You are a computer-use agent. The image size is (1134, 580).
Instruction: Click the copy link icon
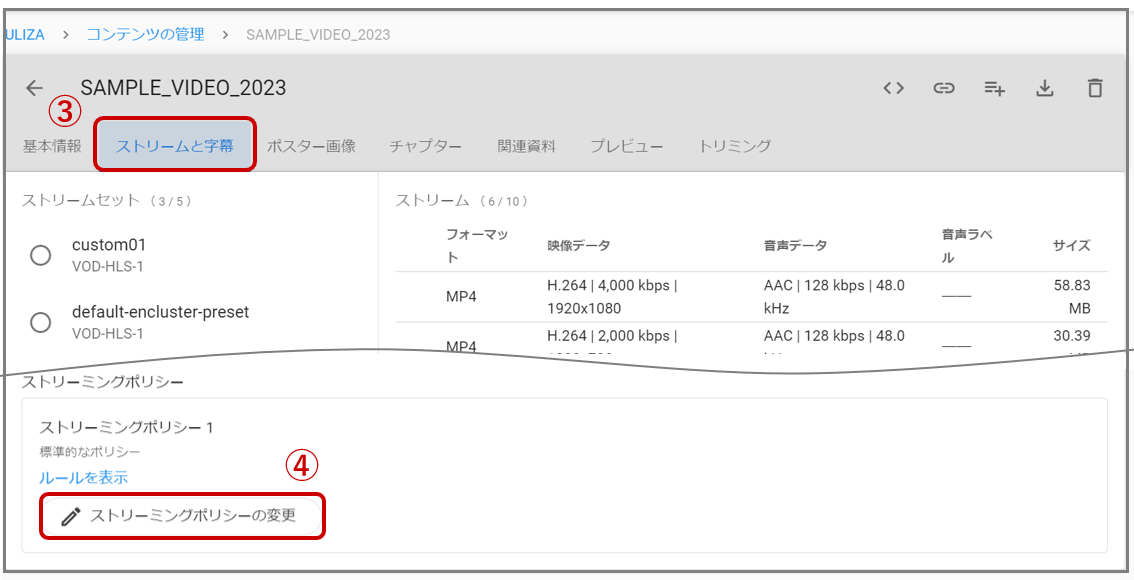click(x=943, y=88)
